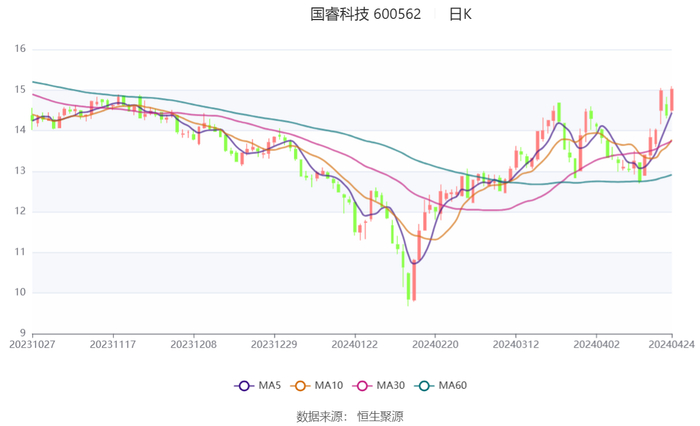Viewport: 700px width, 426px height.
Task: Click the purple MA5 legend circle marker
Action: 244,385
